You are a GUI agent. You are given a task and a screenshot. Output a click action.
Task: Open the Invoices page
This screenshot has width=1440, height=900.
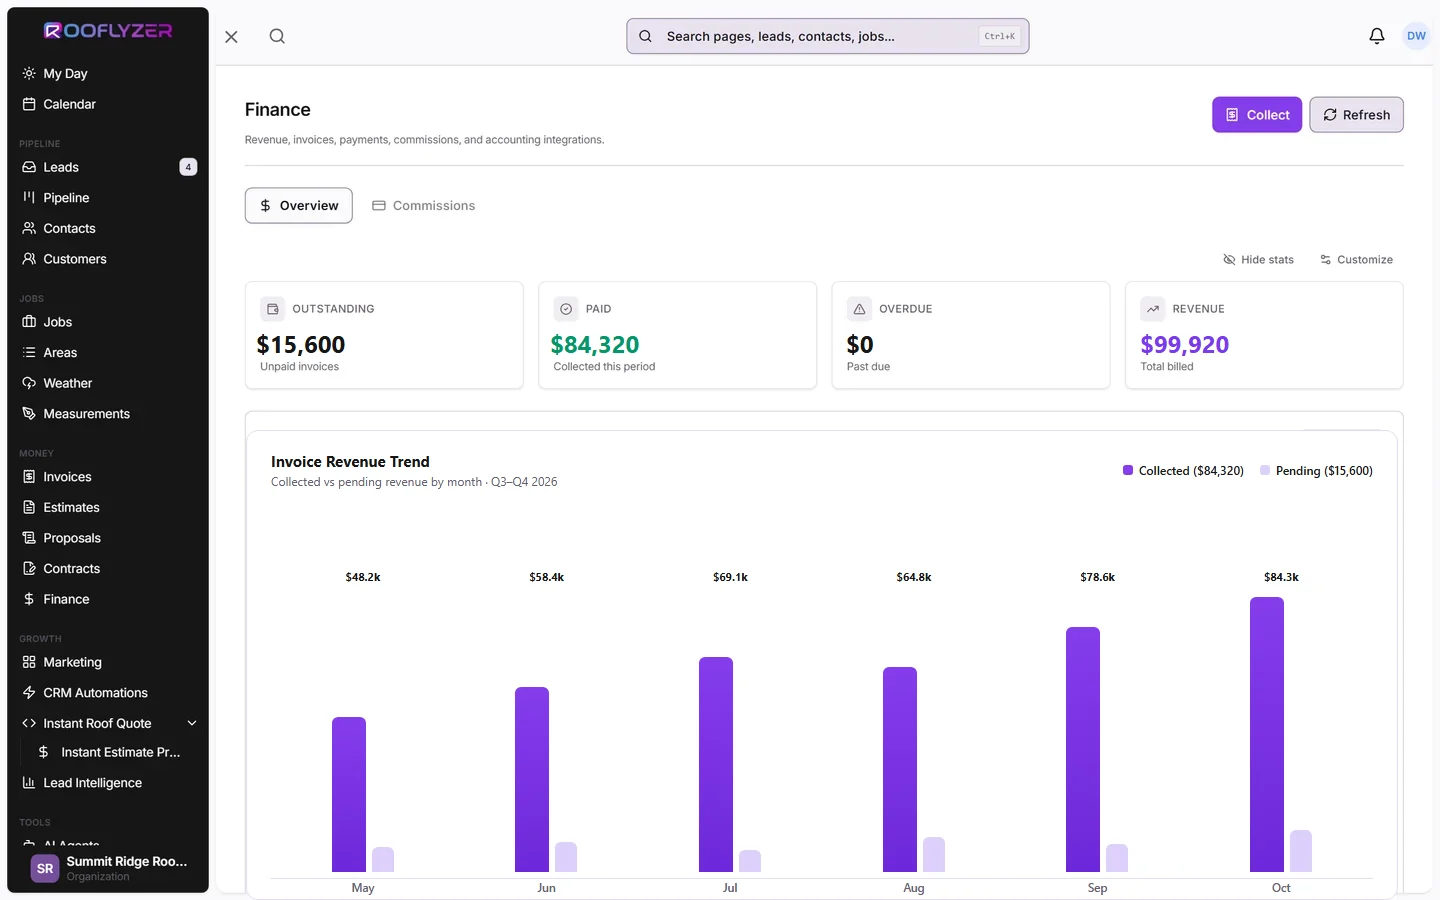coord(108,477)
